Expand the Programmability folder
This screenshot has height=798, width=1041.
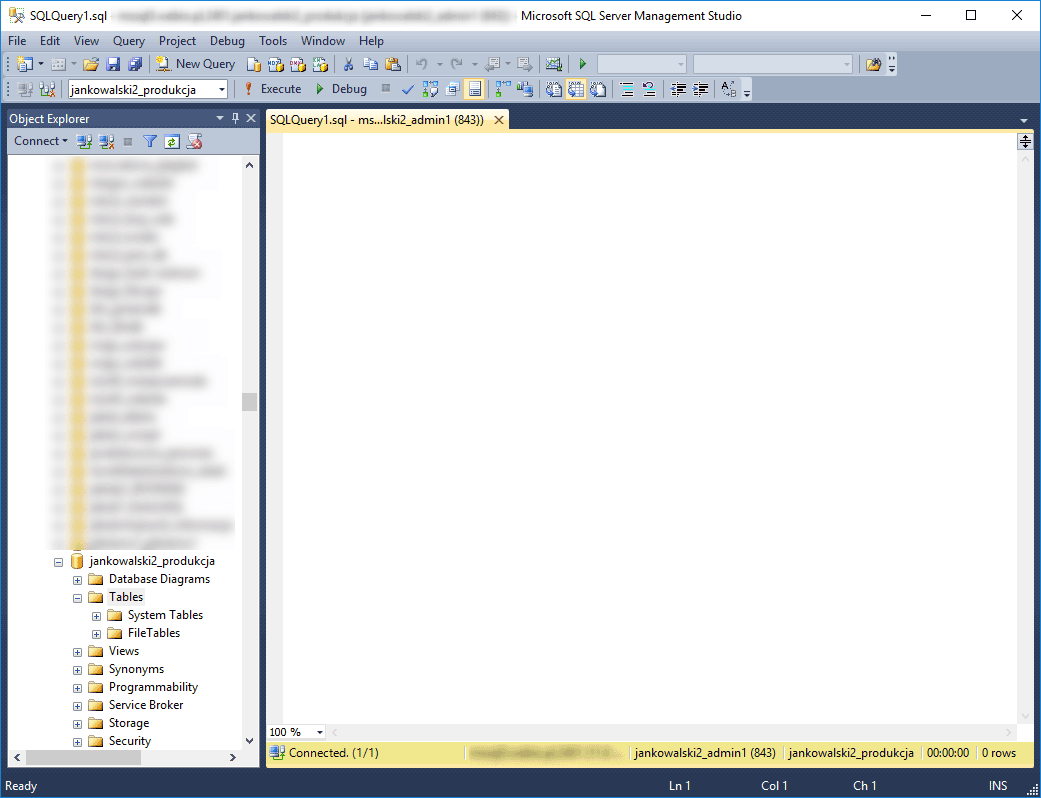pos(77,688)
